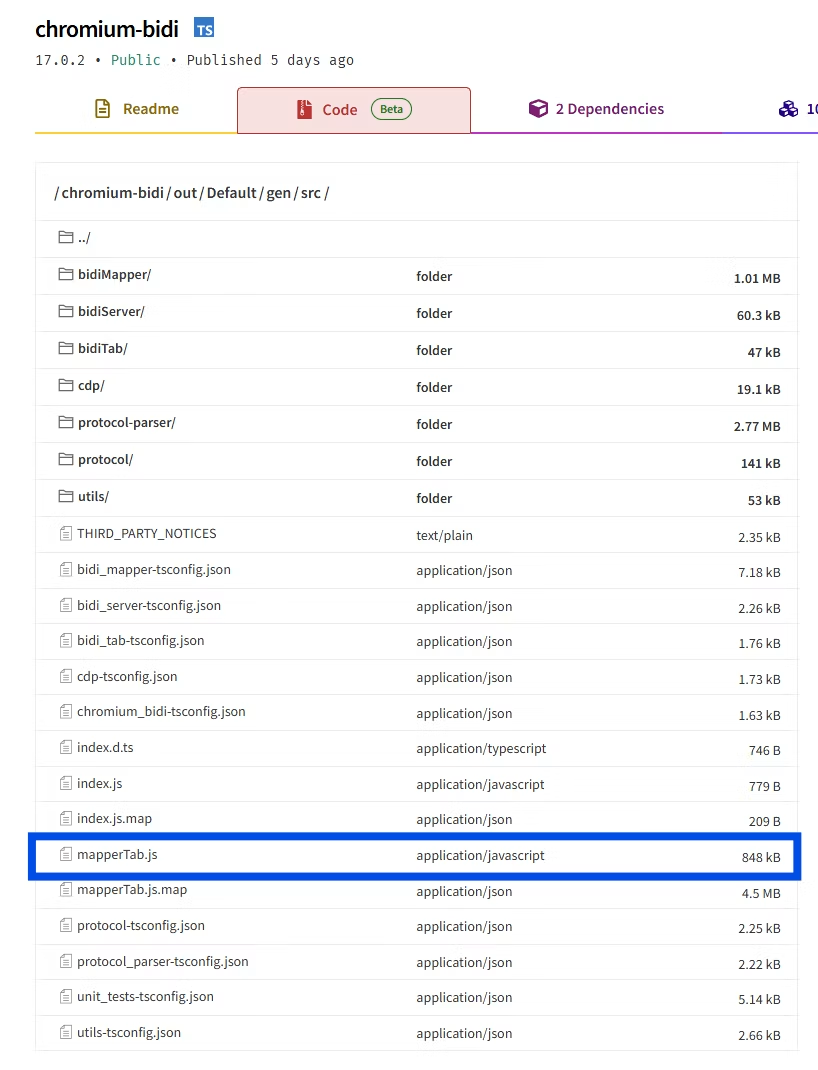The height and width of the screenshot is (1070, 818).
Task: Open bidi_mapper-tsconfig.json file
Action: pyautogui.click(x=154, y=570)
